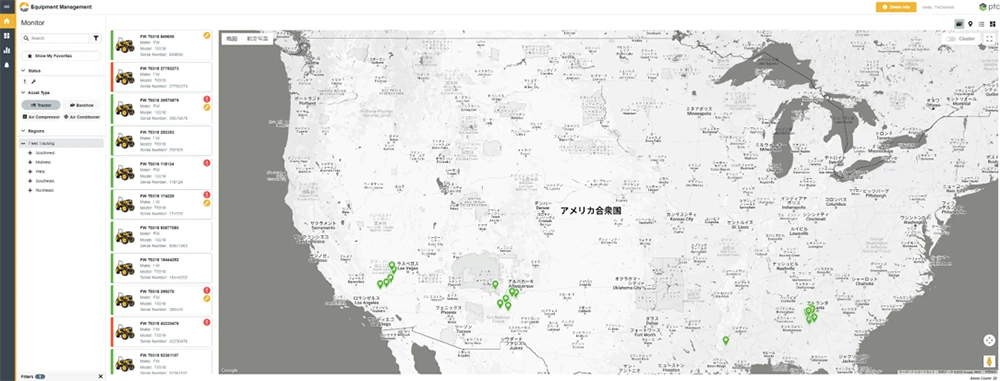1000x381 pixels.
Task: Select the 地図 map type tab
Action: click(232, 39)
